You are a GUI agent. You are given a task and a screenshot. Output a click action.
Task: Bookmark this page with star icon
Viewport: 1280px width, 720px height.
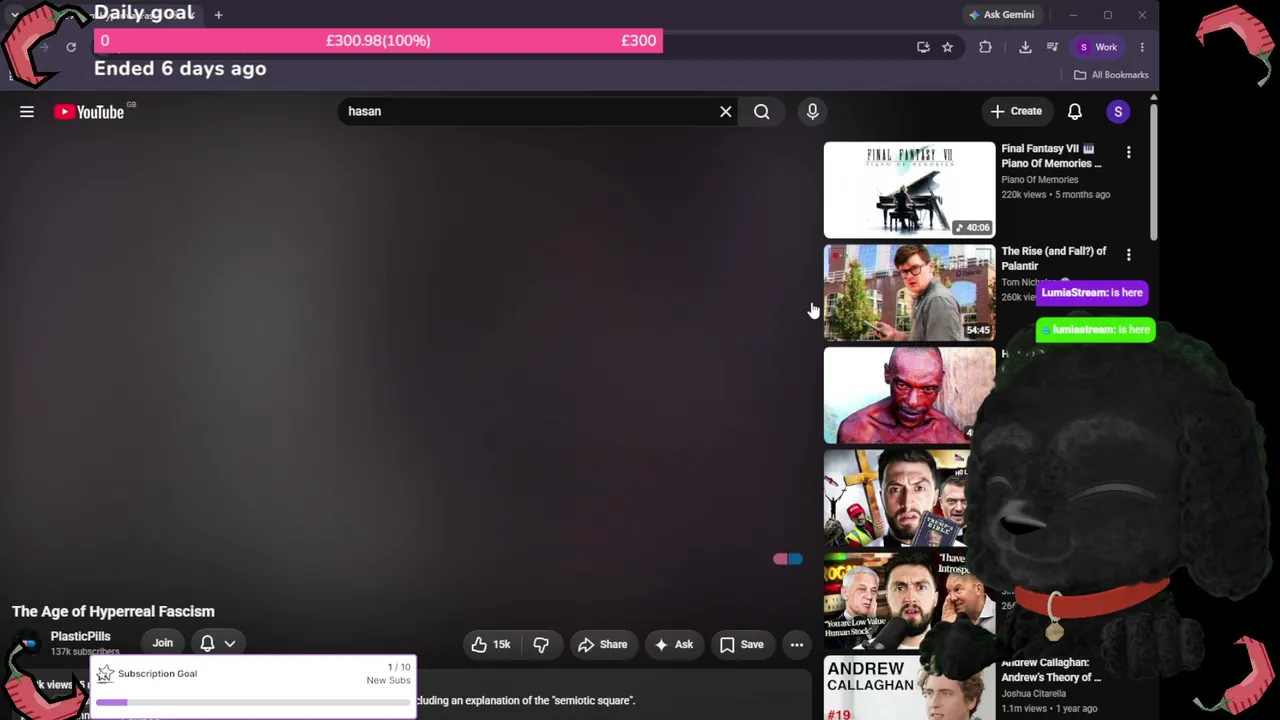coord(947,47)
